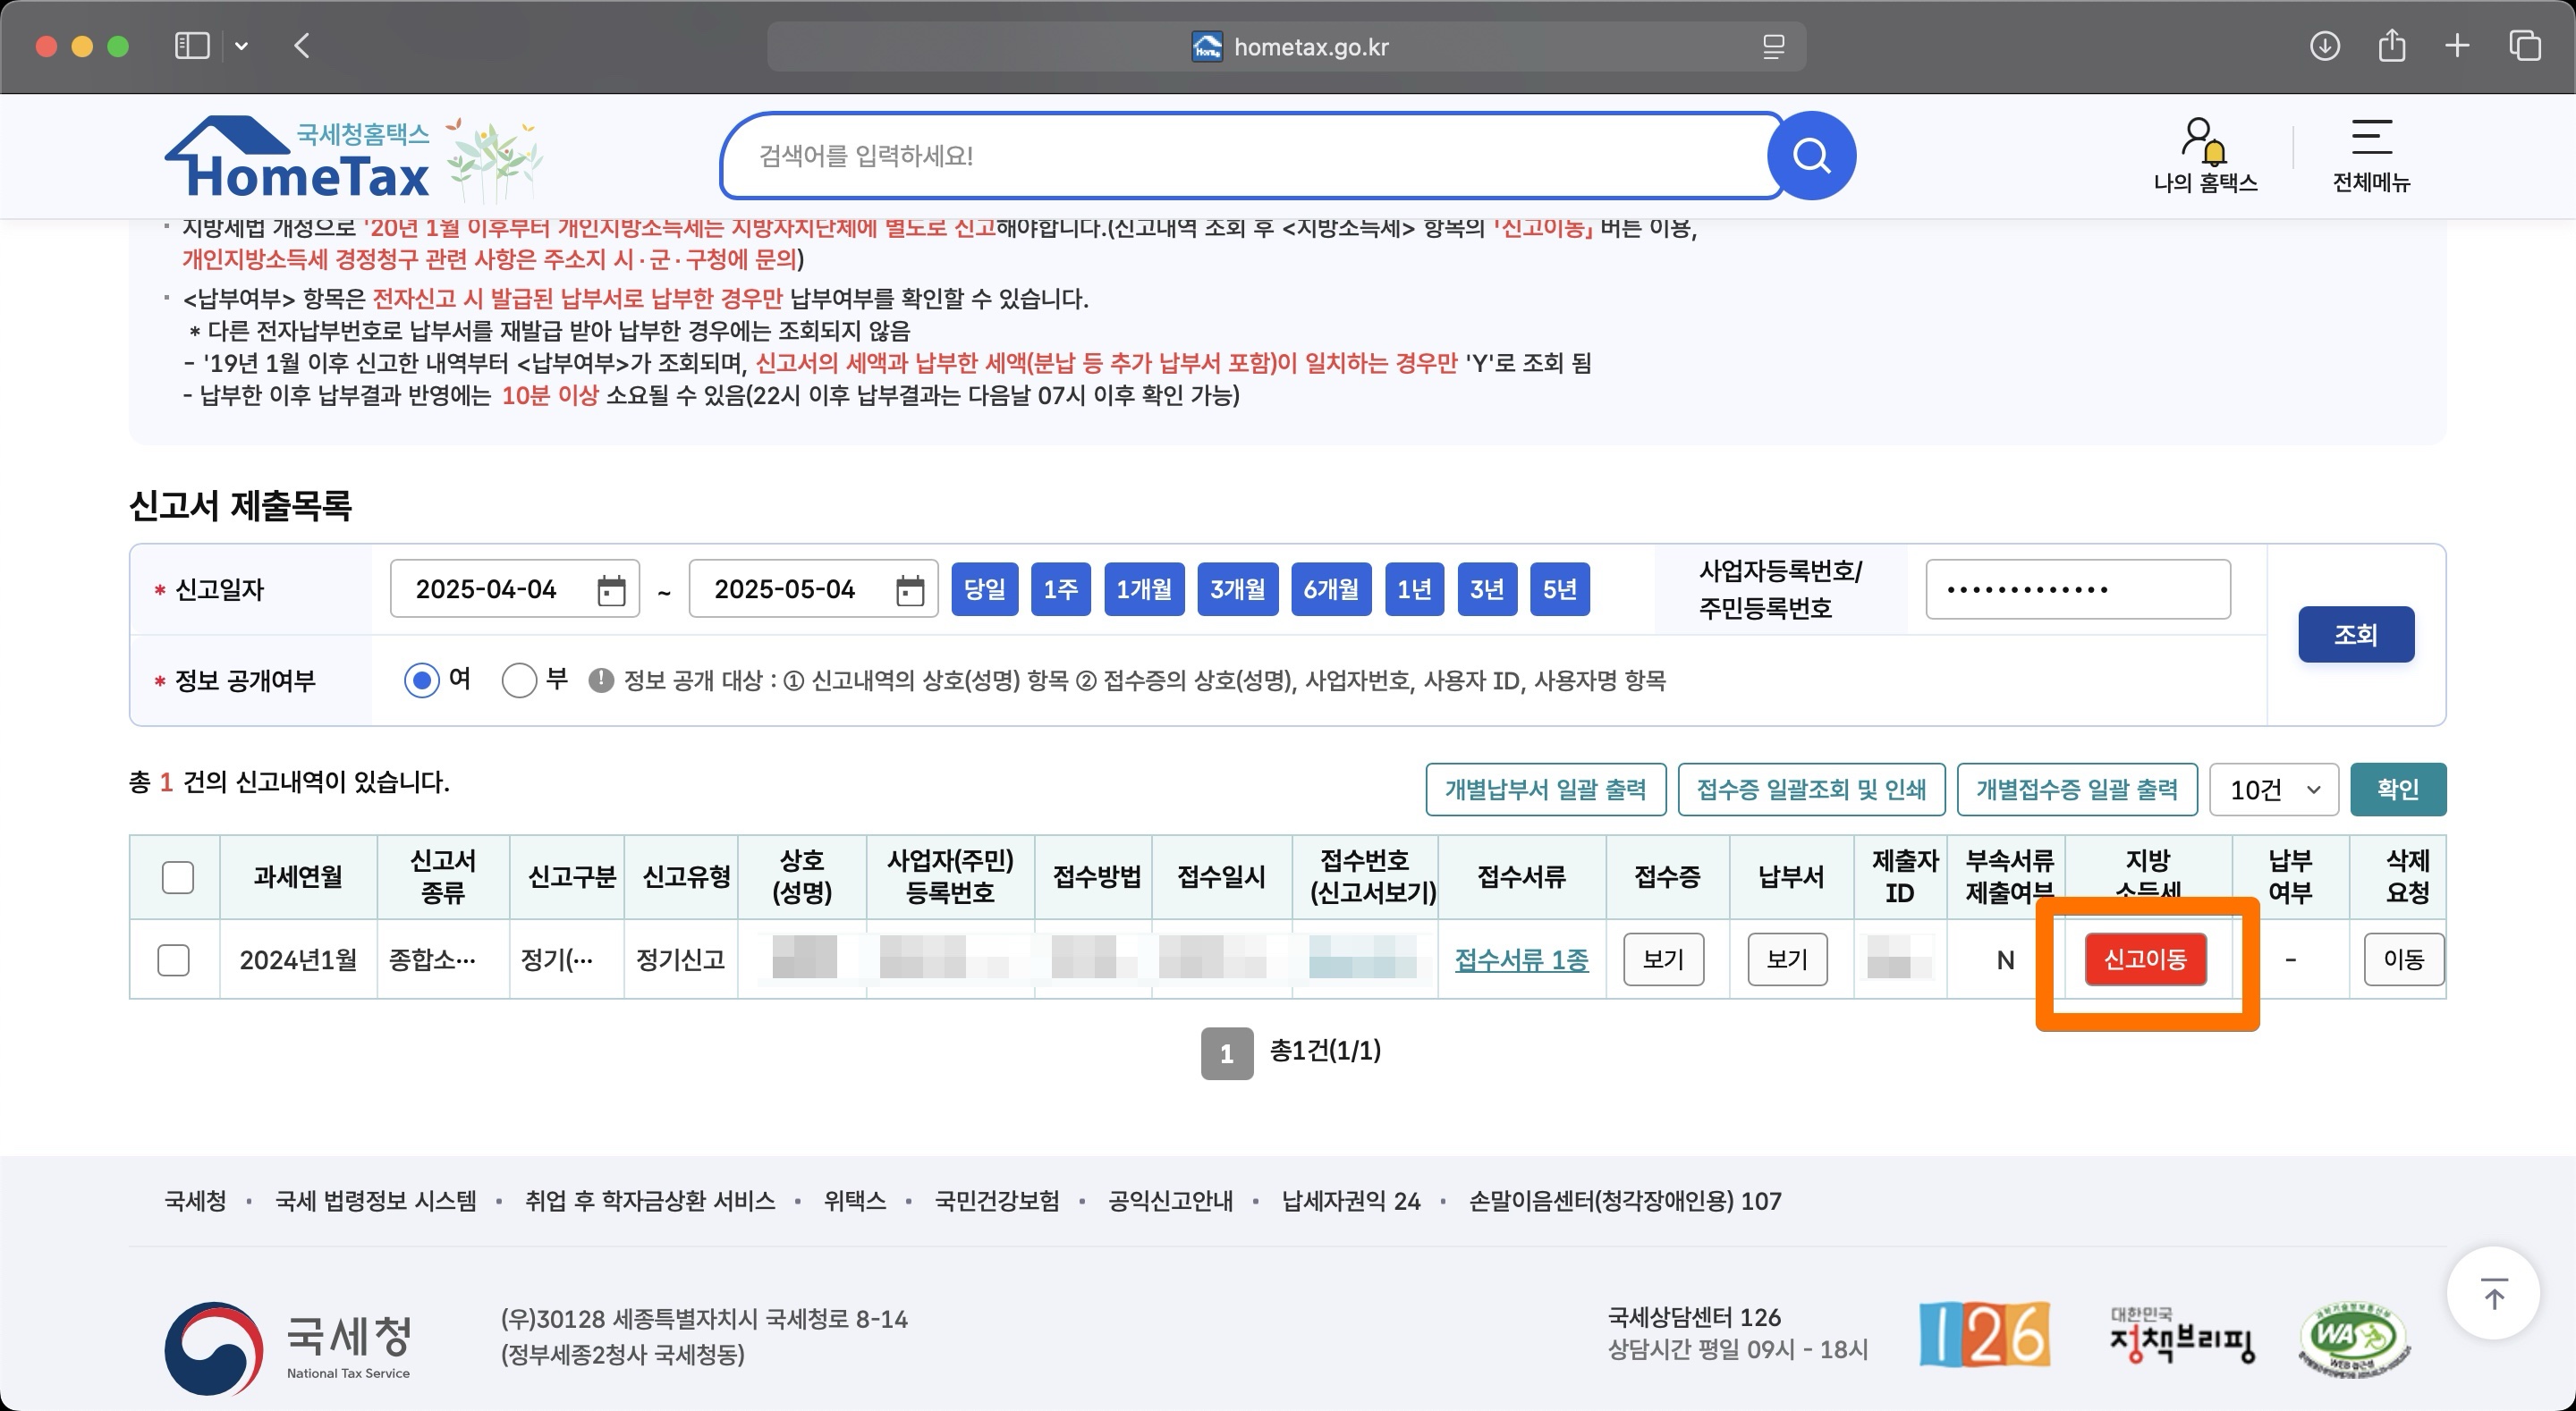Click HomeTax logo to go home
This screenshot has width=2576, height=1411.
[300, 160]
